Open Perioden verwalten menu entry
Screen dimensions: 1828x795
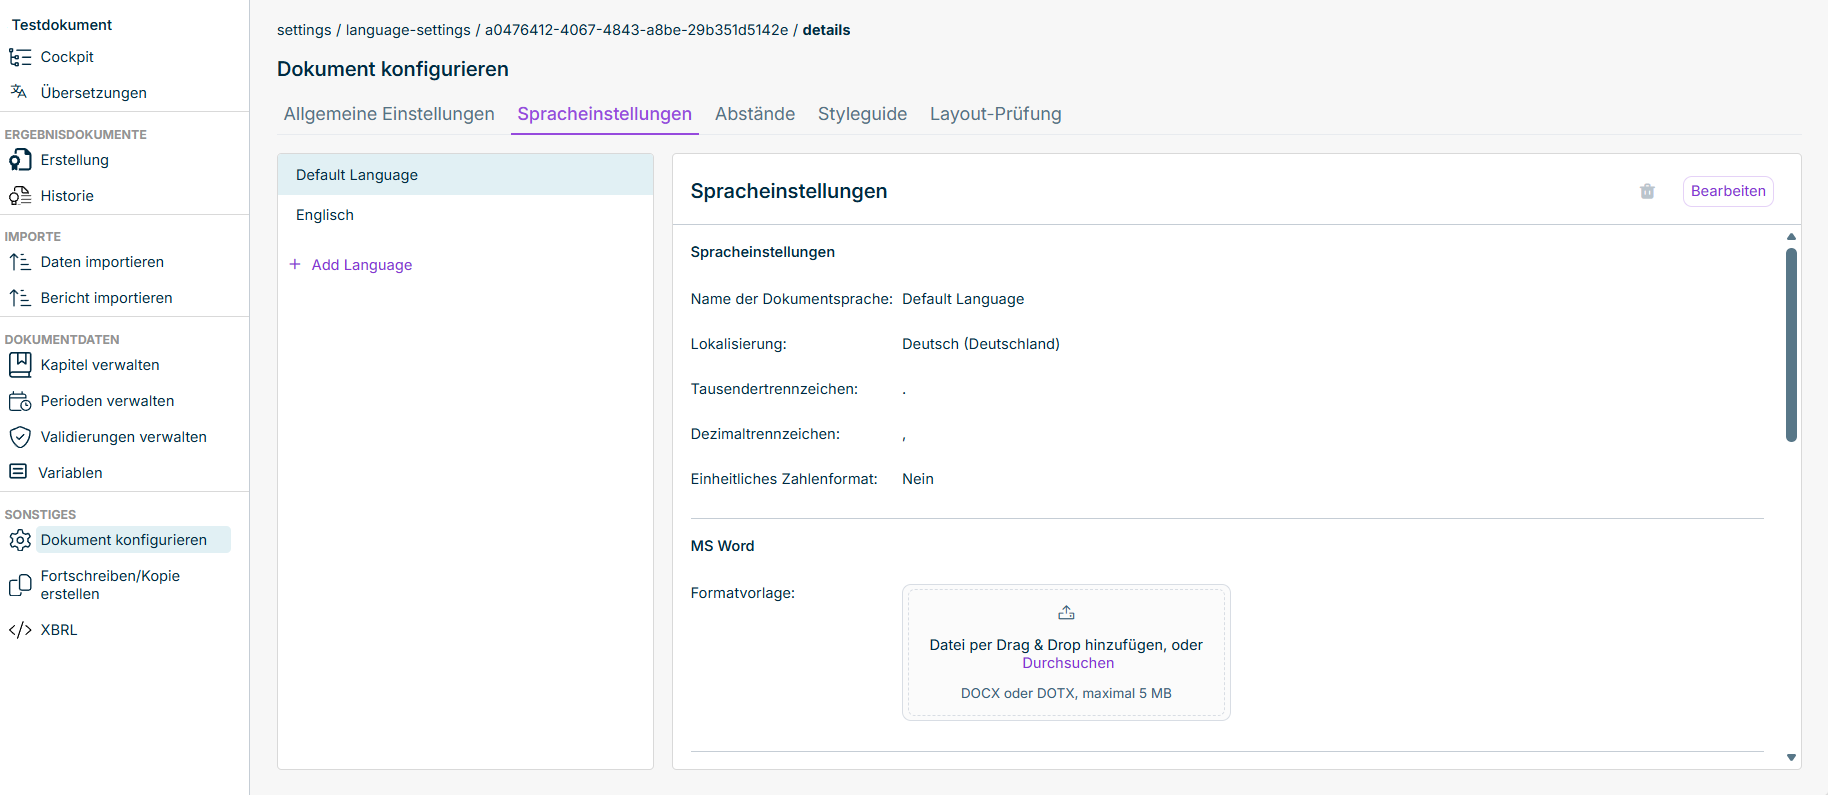[107, 401]
